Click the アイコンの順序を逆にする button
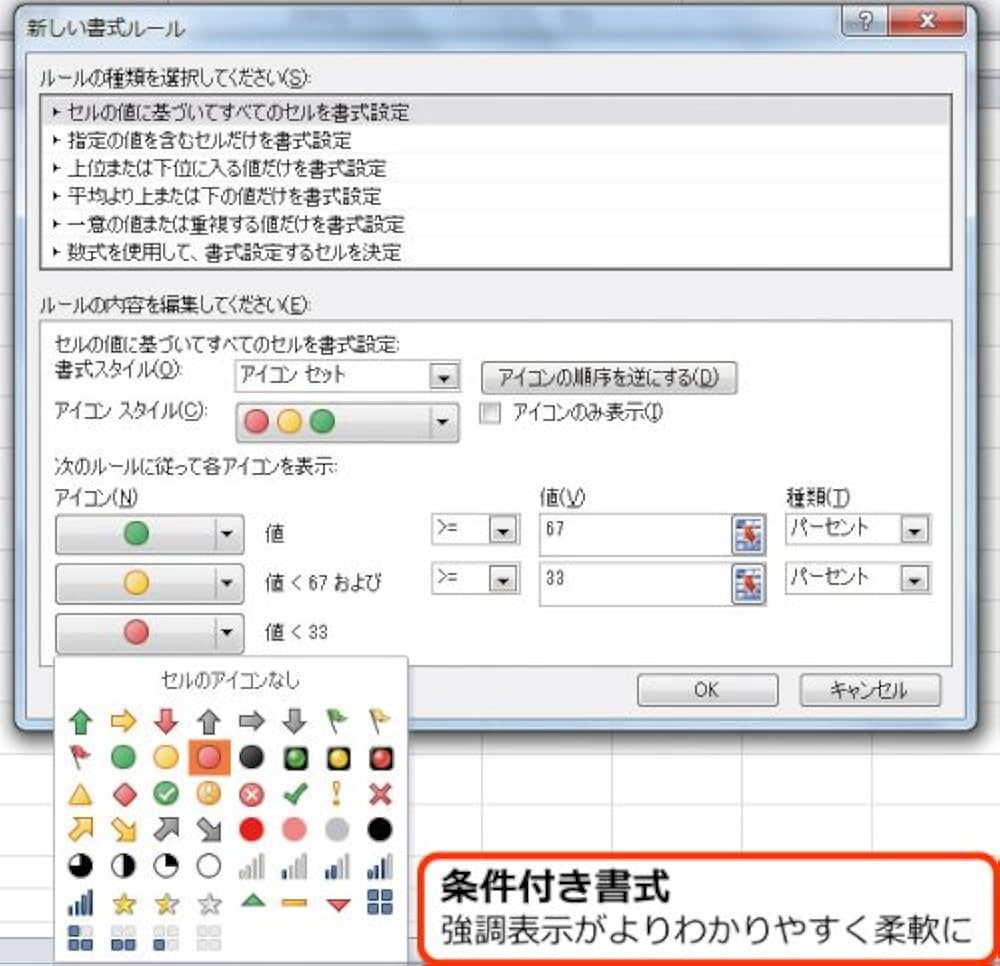 610,376
